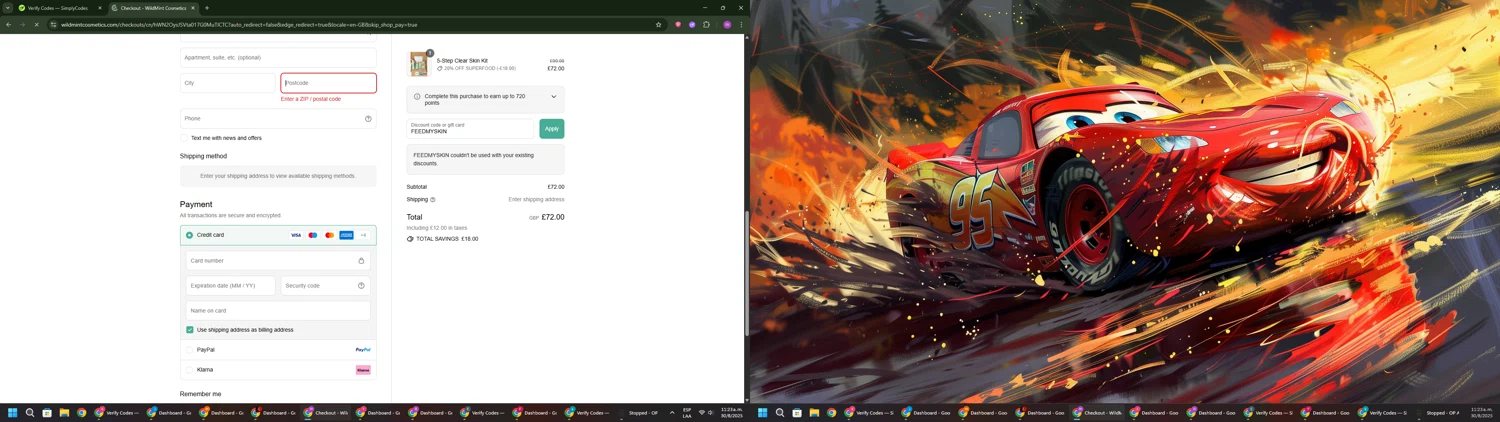The image size is (1500, 422).
Task: Choose the PayPal payment radio button
Action: (x=190, y=350)
